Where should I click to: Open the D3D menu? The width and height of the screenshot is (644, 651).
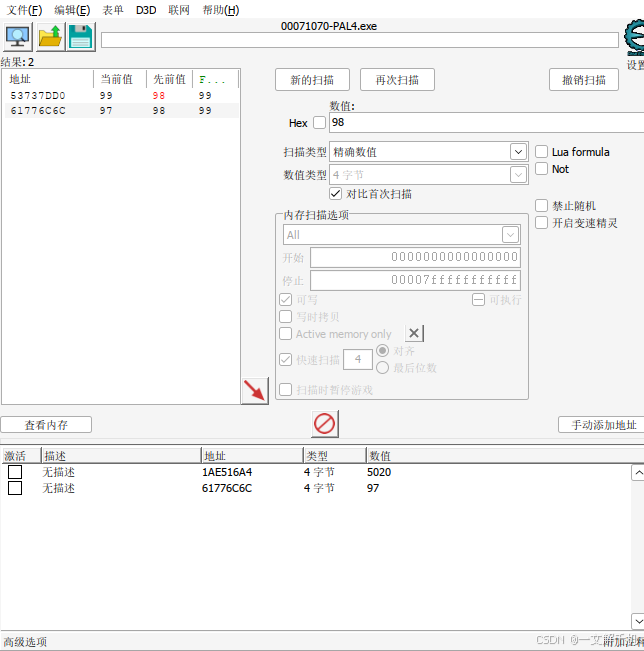pyautogui.click(x=146, y=10)
